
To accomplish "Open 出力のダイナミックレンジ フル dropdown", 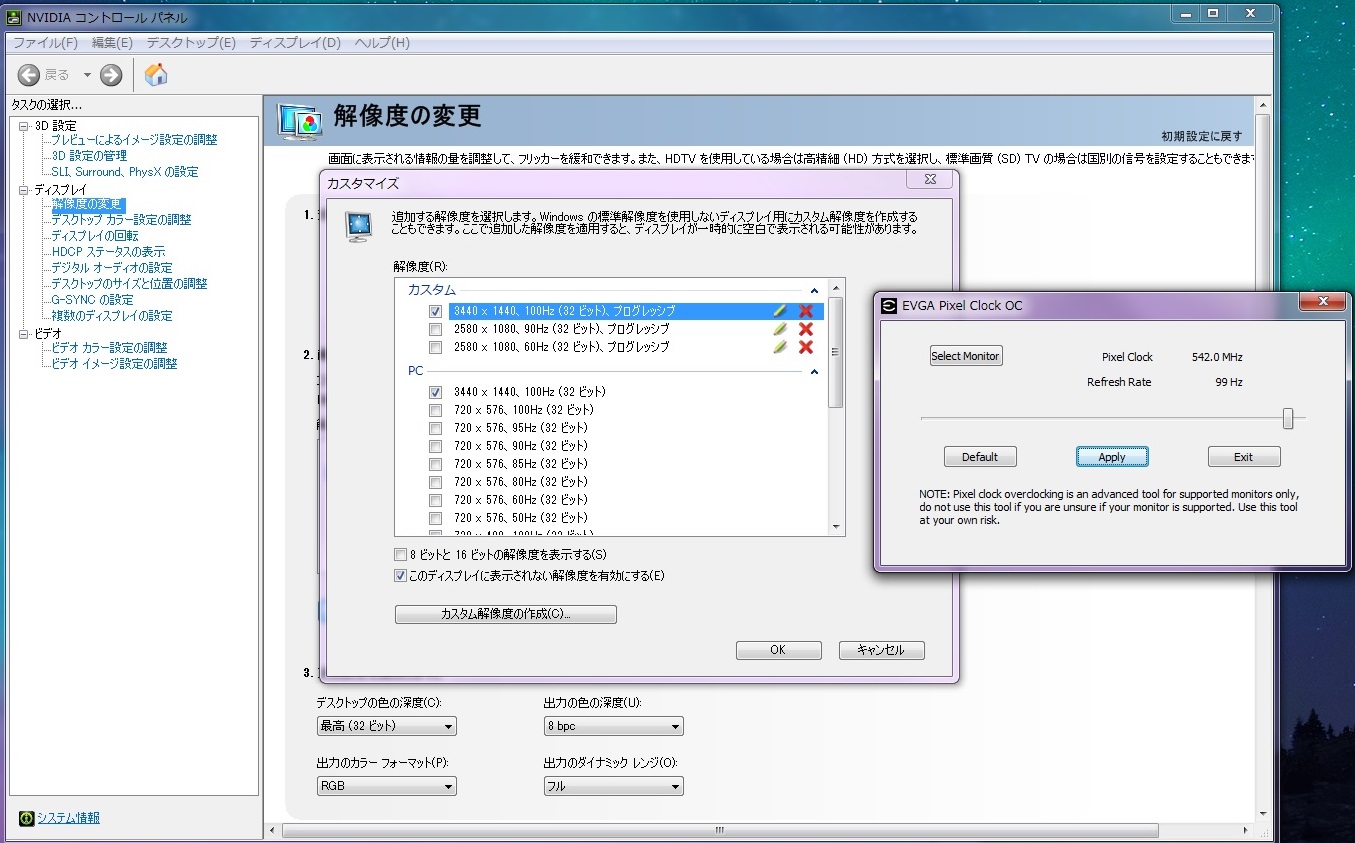I will coord(613,786).
